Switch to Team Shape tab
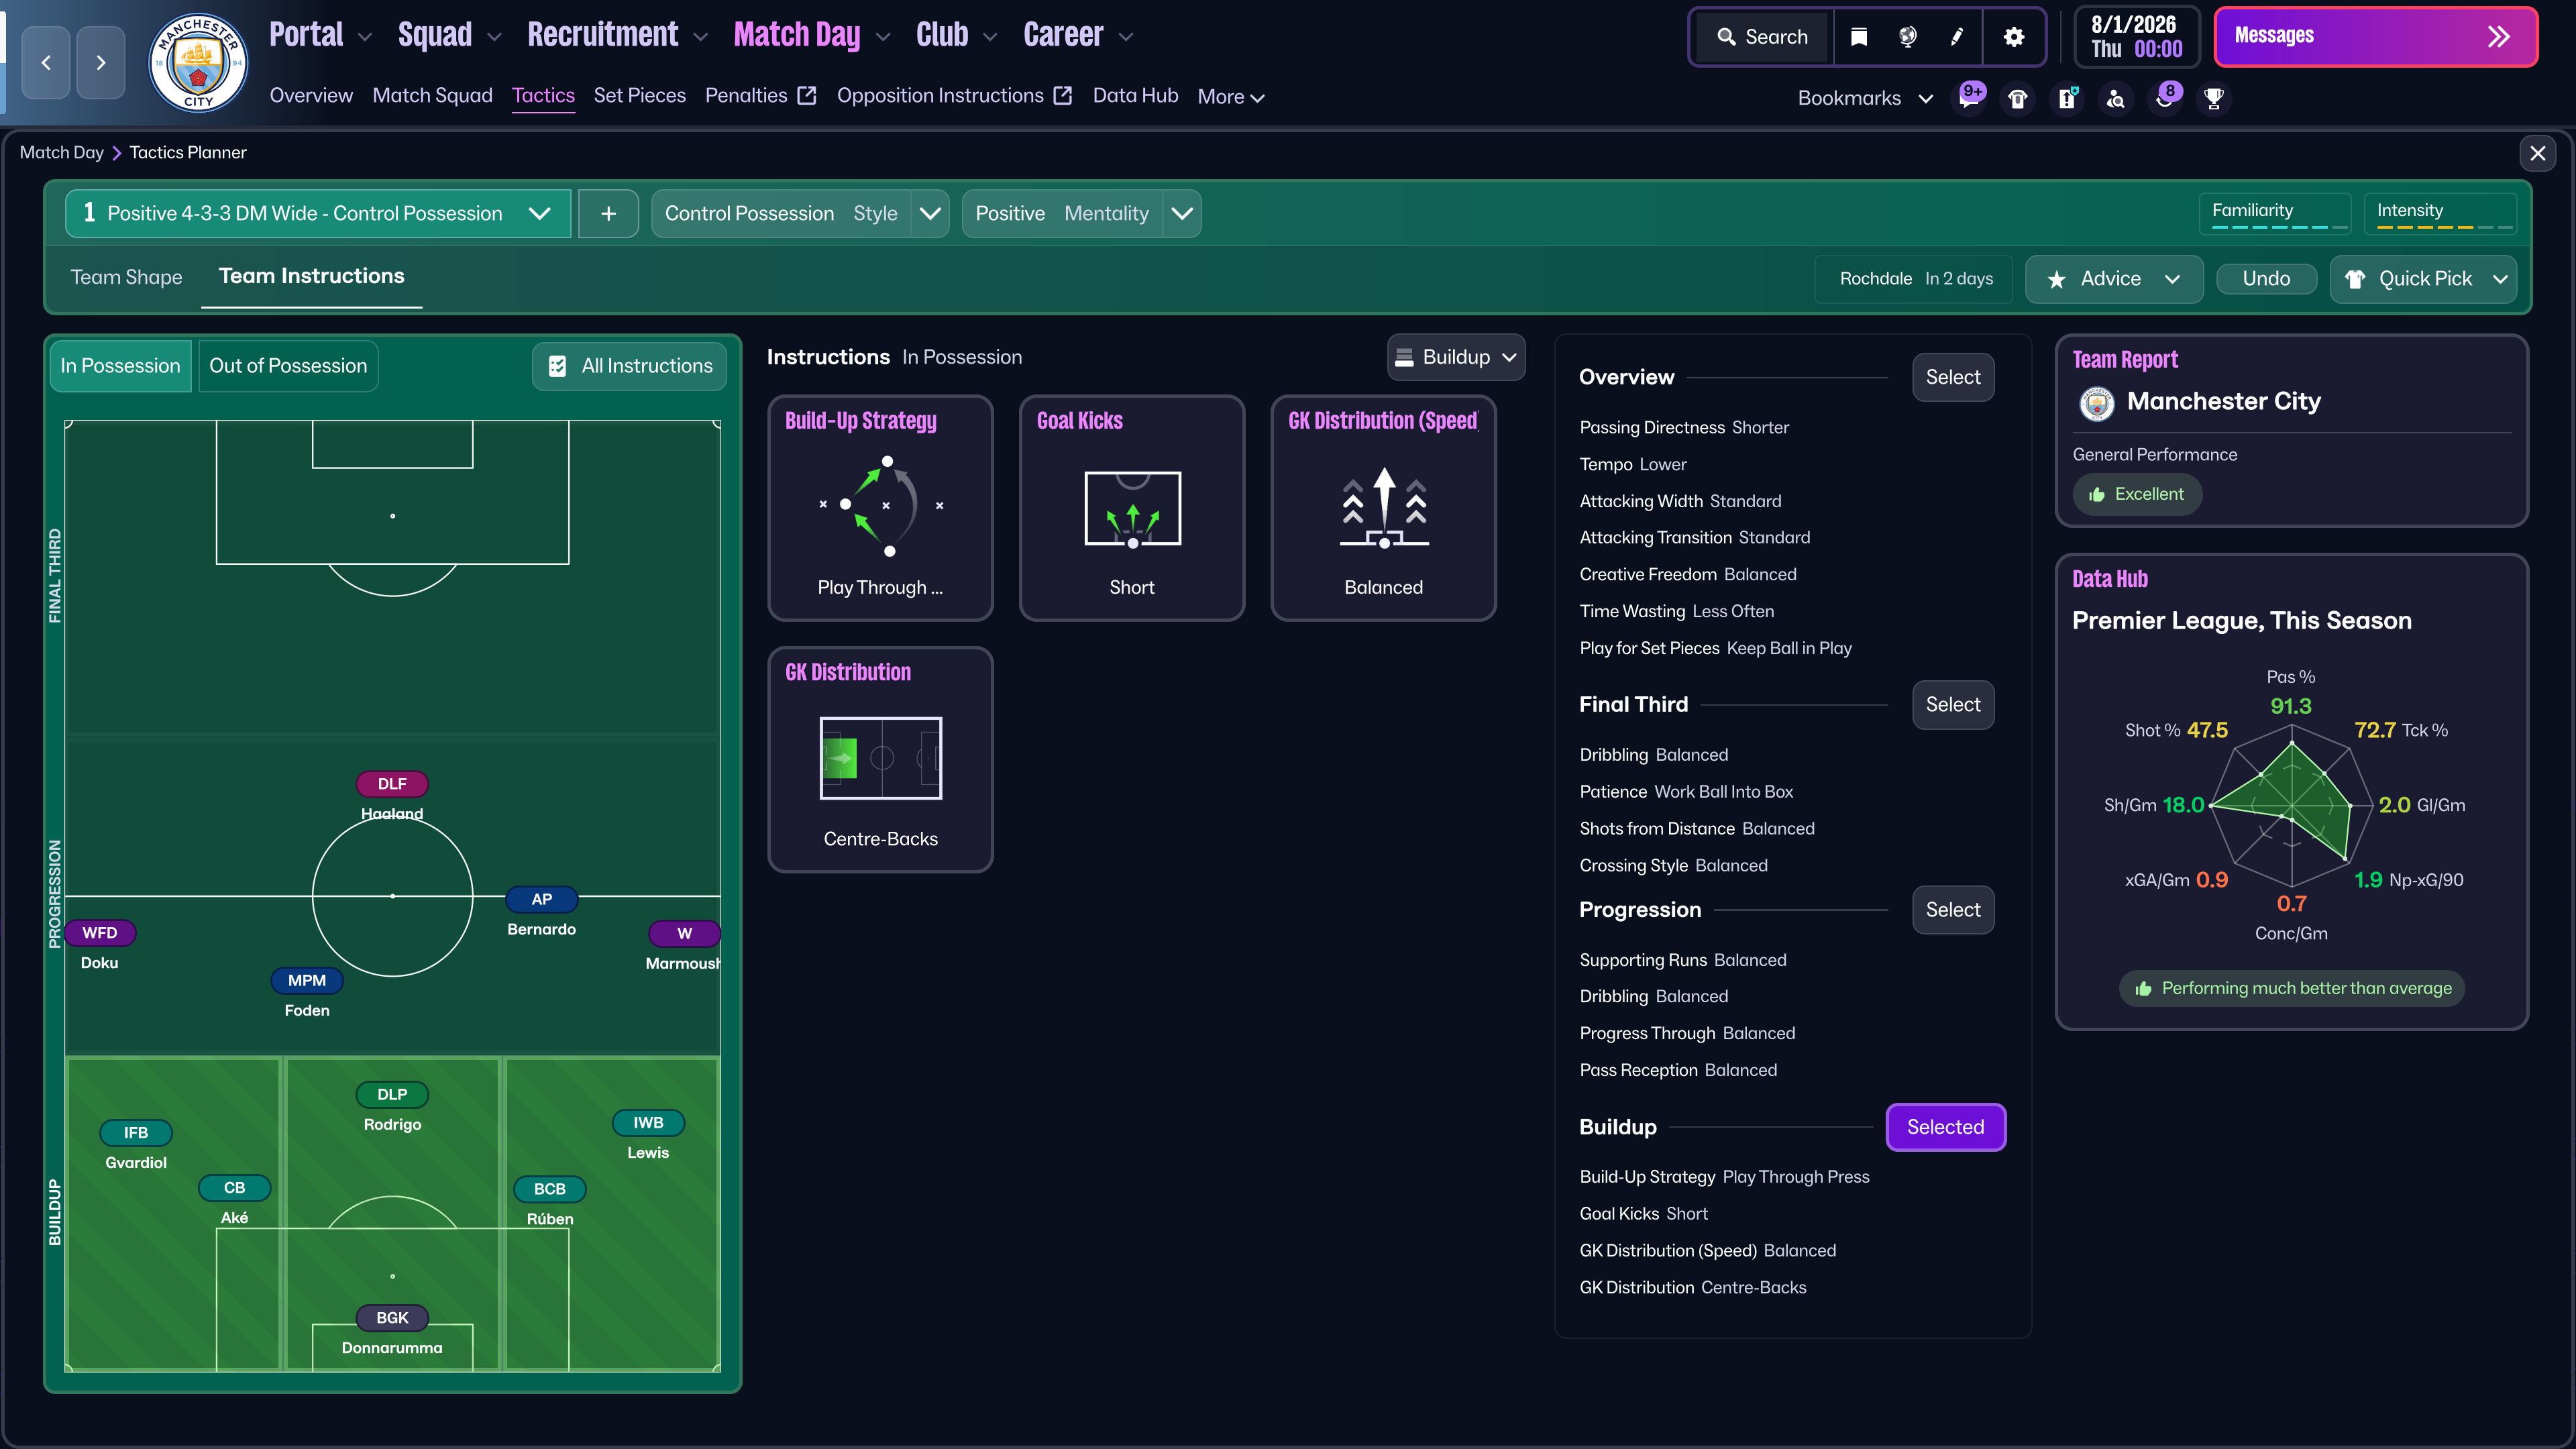The height and width of the screenshot is (1449, 2576). pos(126,277)
